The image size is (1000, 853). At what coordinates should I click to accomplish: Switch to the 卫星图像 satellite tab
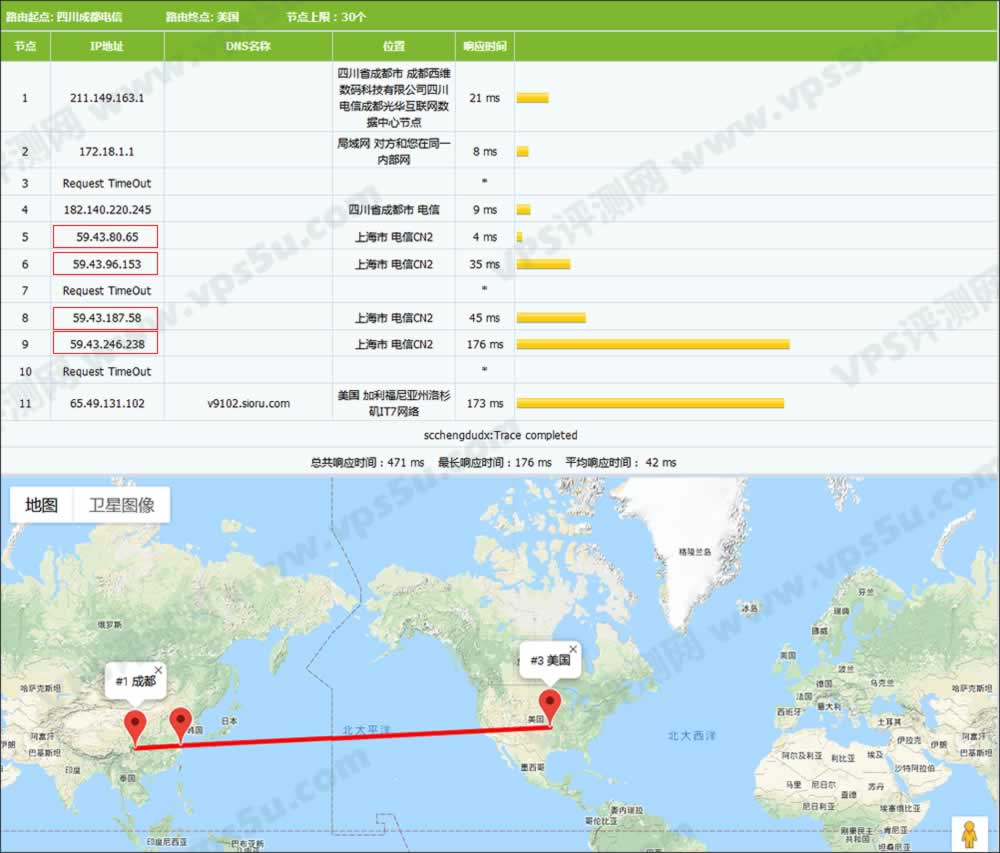pyautogui.click(x=122, y=505)
